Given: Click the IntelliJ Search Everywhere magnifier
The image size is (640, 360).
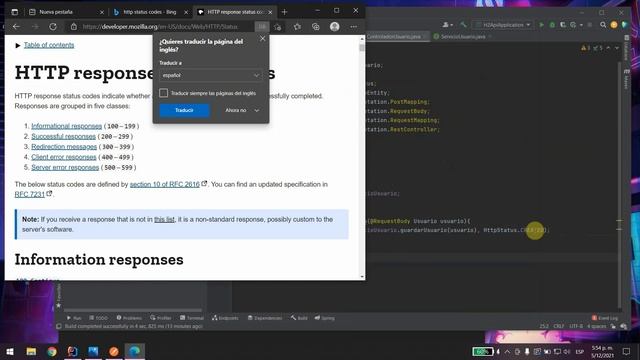Looking at the screenshot, I should tap(603, 25).
